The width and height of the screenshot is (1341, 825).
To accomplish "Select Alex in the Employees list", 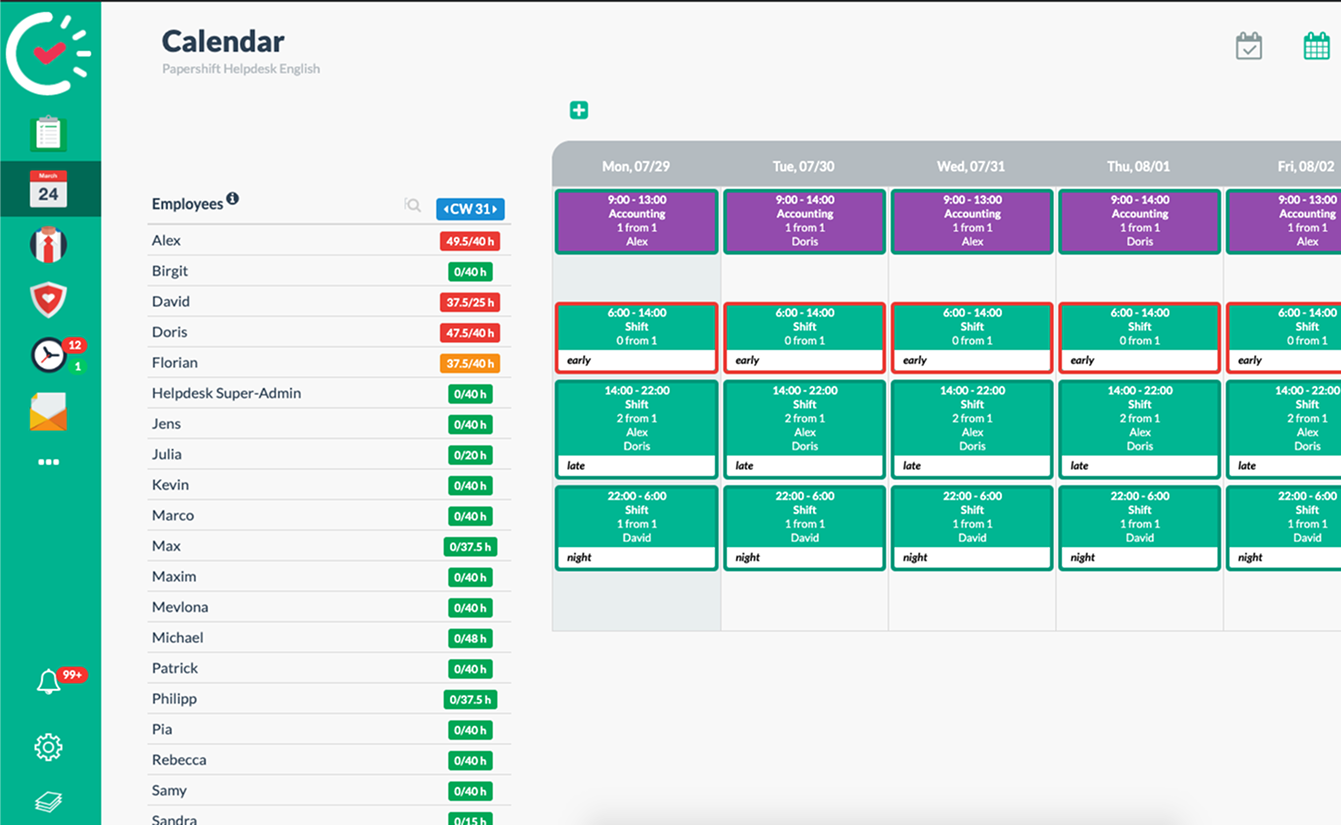I will point(166,240).
